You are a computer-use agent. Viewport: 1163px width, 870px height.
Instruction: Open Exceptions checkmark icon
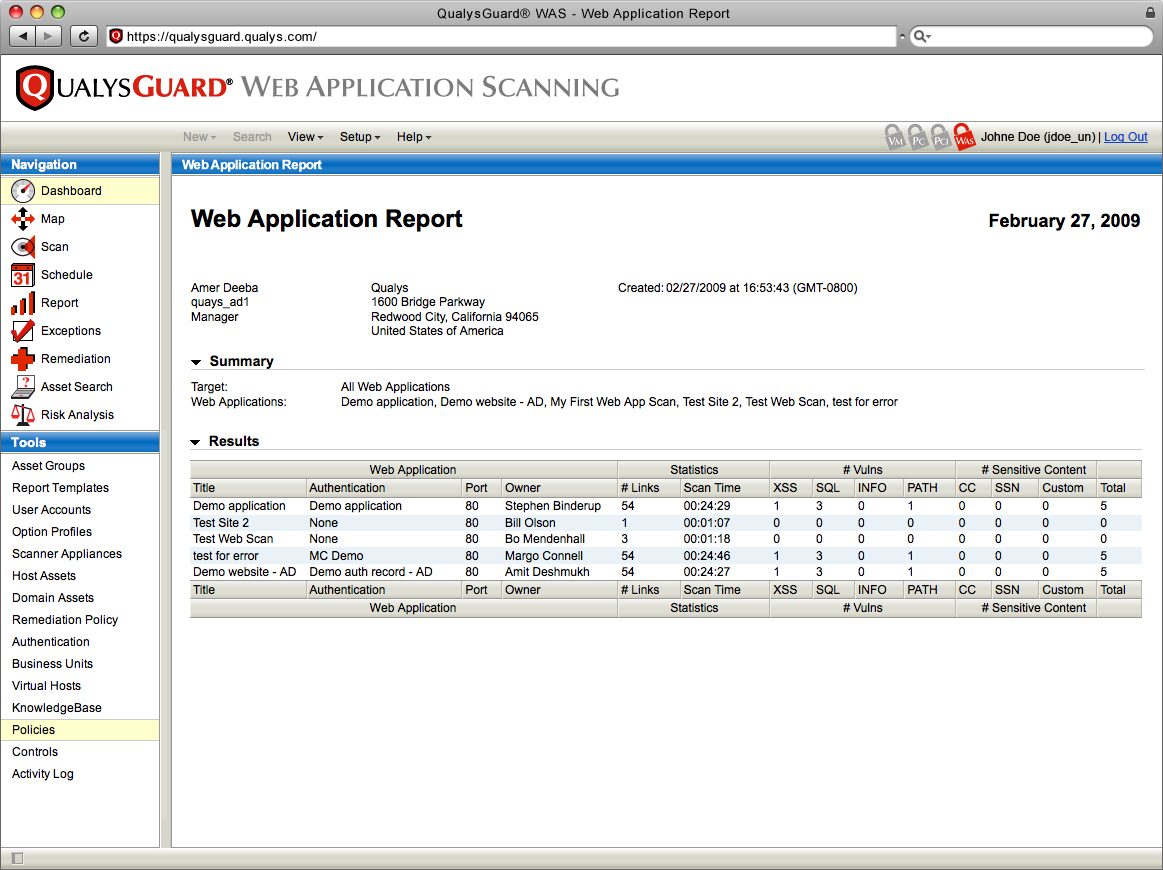(23, 331)
